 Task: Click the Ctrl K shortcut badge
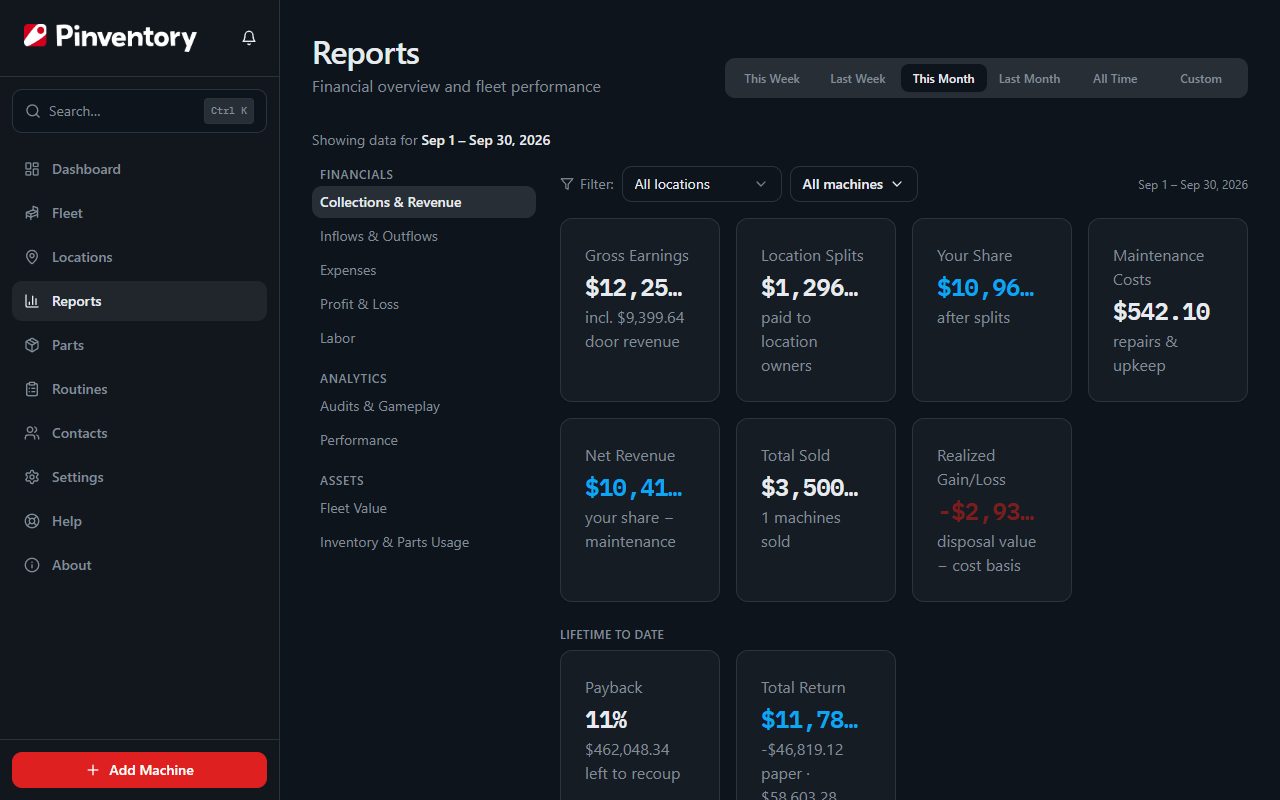(x=229, y=111)
